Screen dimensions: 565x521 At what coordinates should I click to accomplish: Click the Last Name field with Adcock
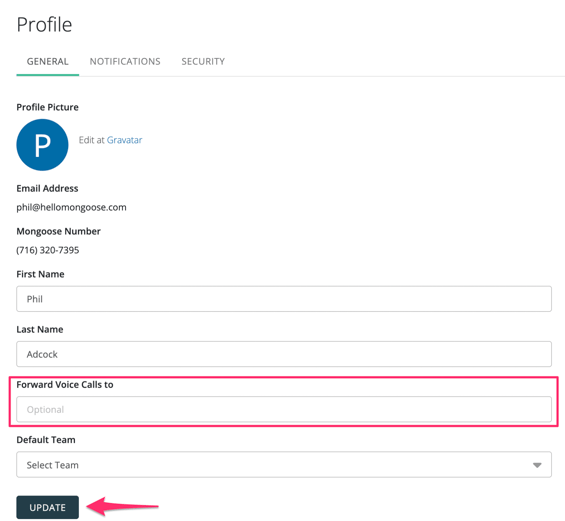(284, 354)
